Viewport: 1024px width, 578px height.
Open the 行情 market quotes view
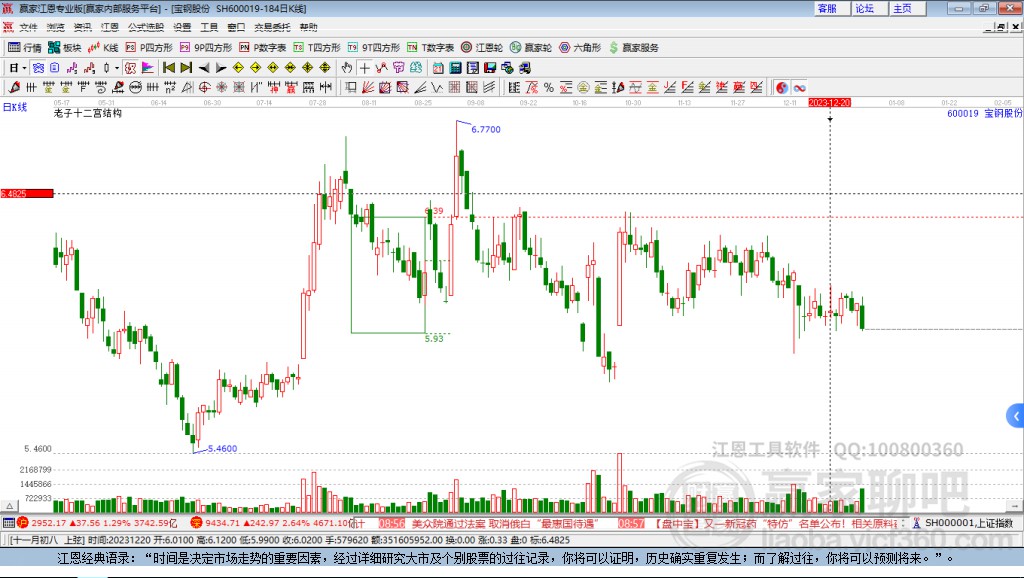point(25,47)
